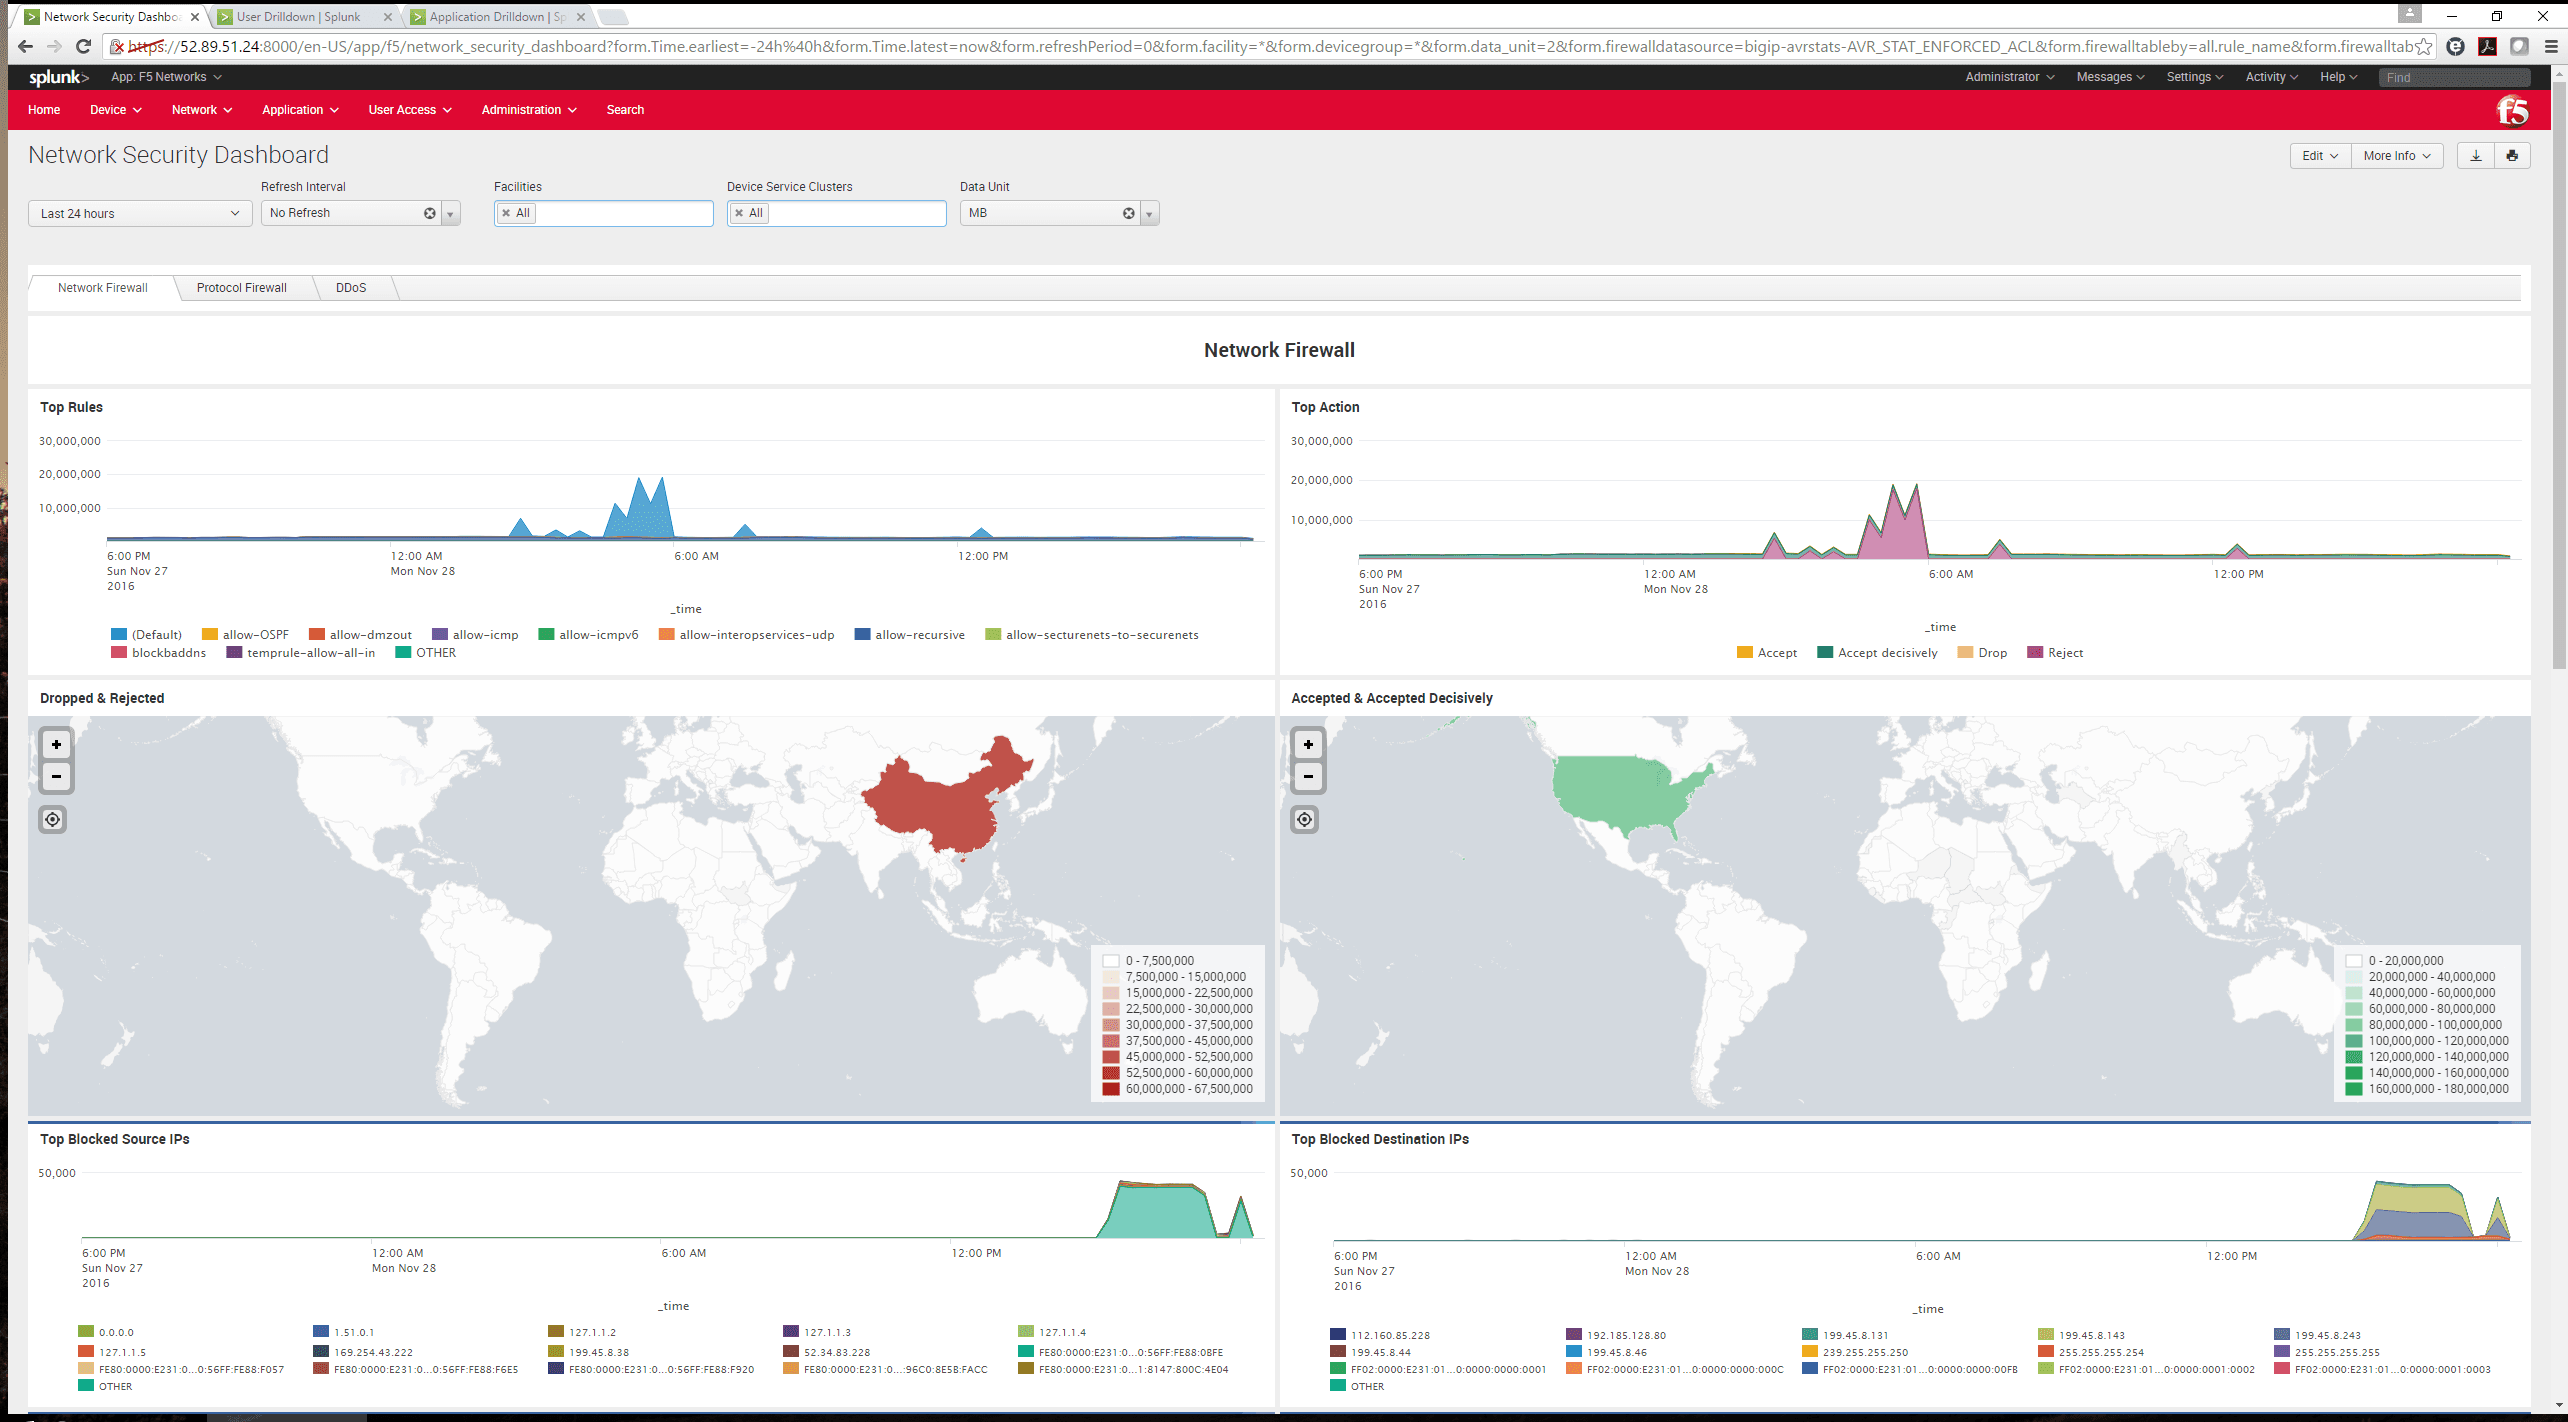Click the Edit button in dashboard header
This screenshot has height=1422, width=2568.
pos(2316,156)
